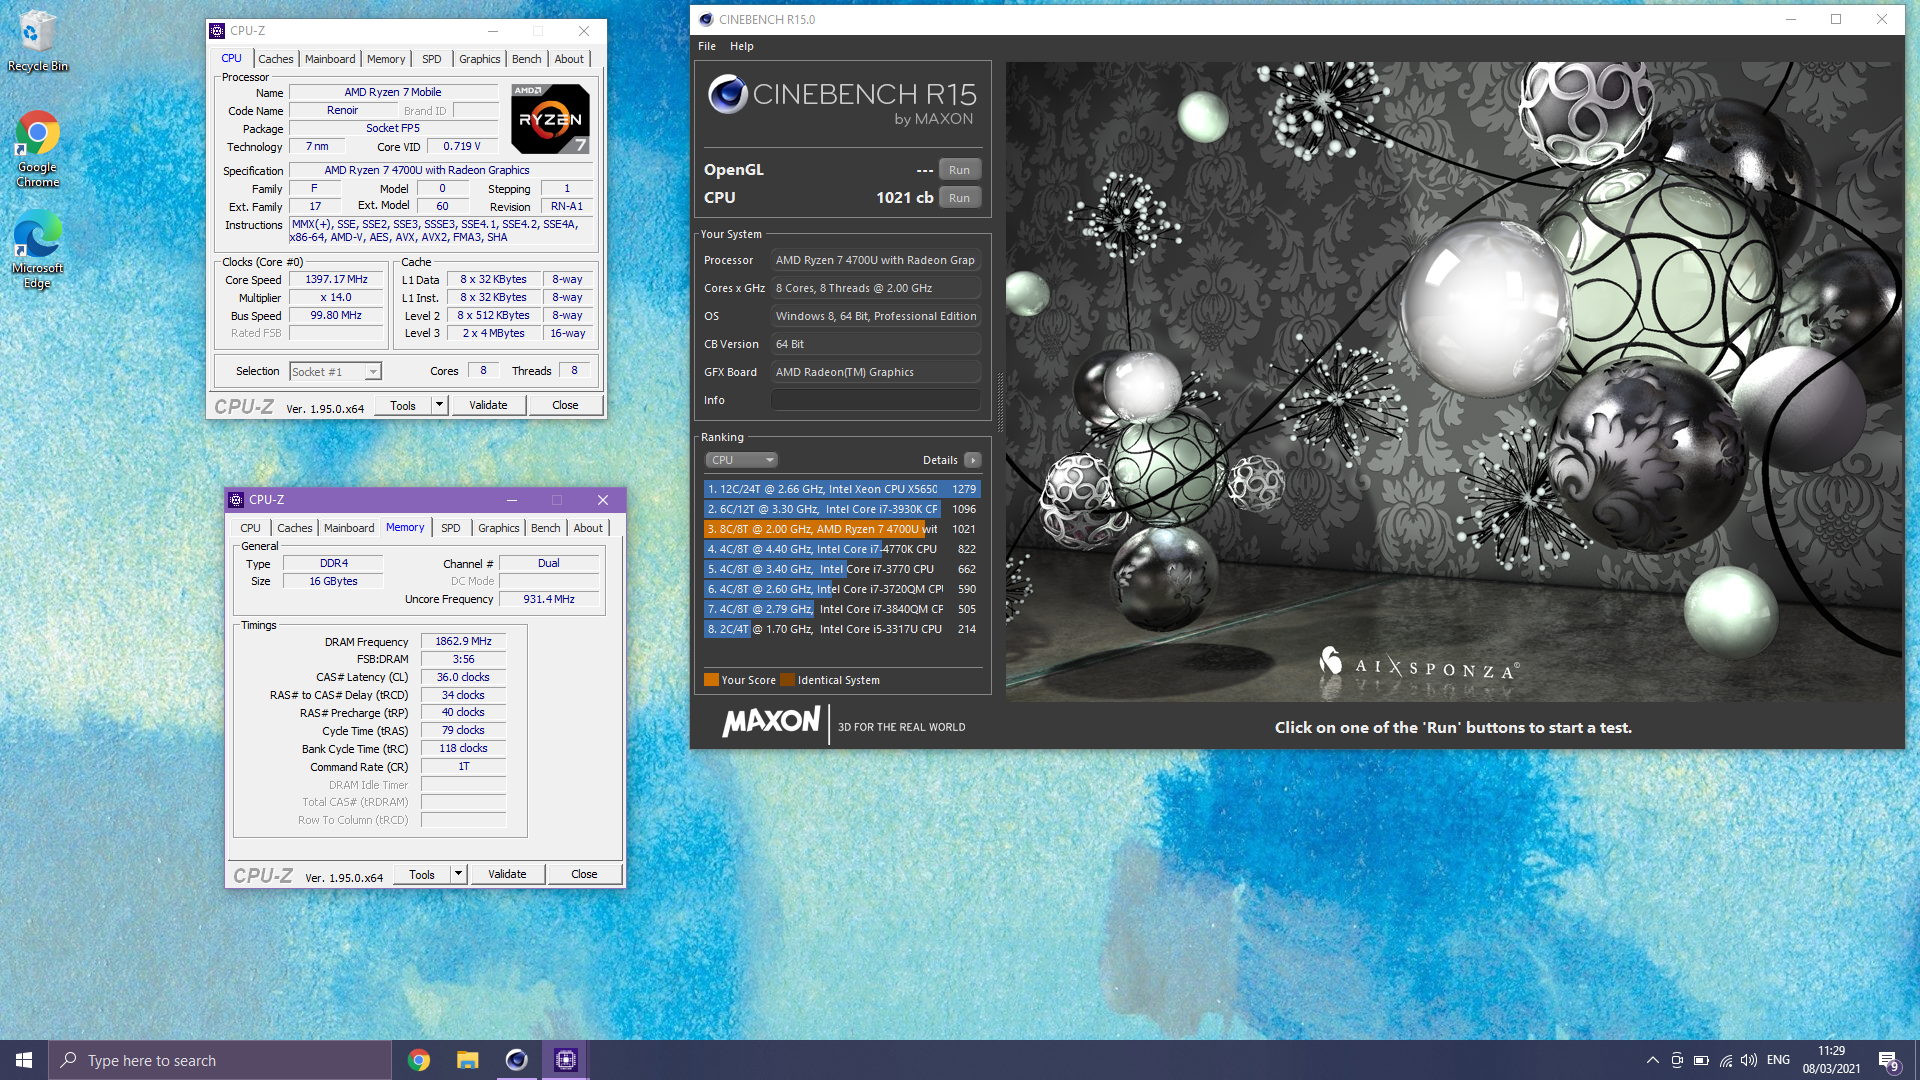
Task: Select ranking row AMD Ryzen 7 4700U
Action: 842,529
